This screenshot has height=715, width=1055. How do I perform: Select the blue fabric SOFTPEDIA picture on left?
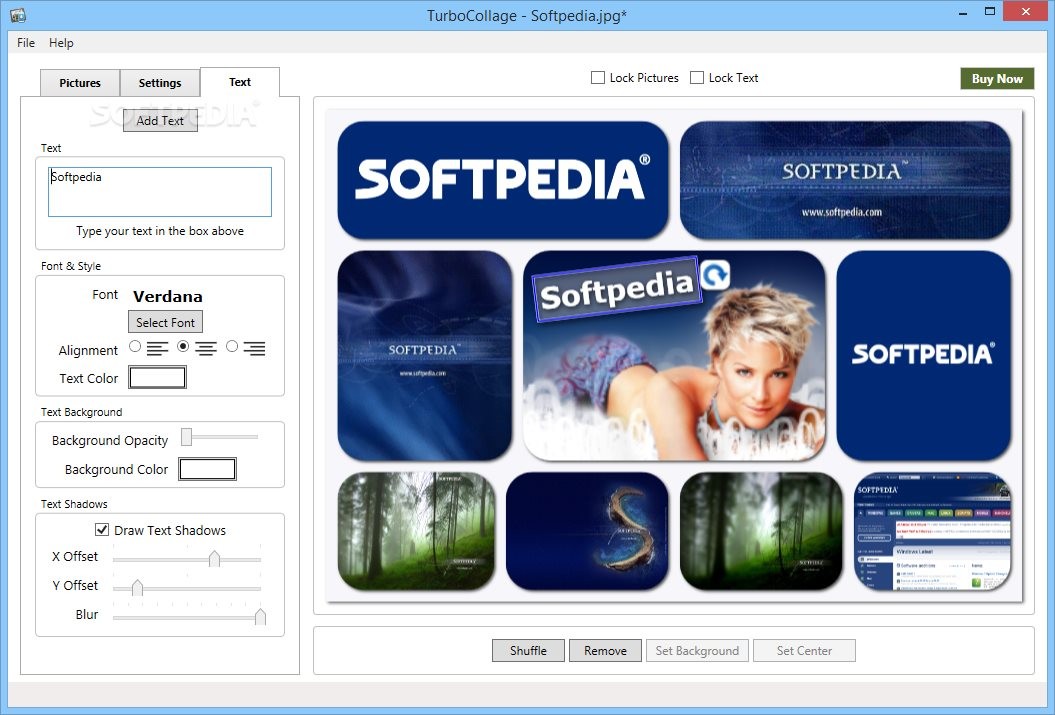tap(425, 356)
